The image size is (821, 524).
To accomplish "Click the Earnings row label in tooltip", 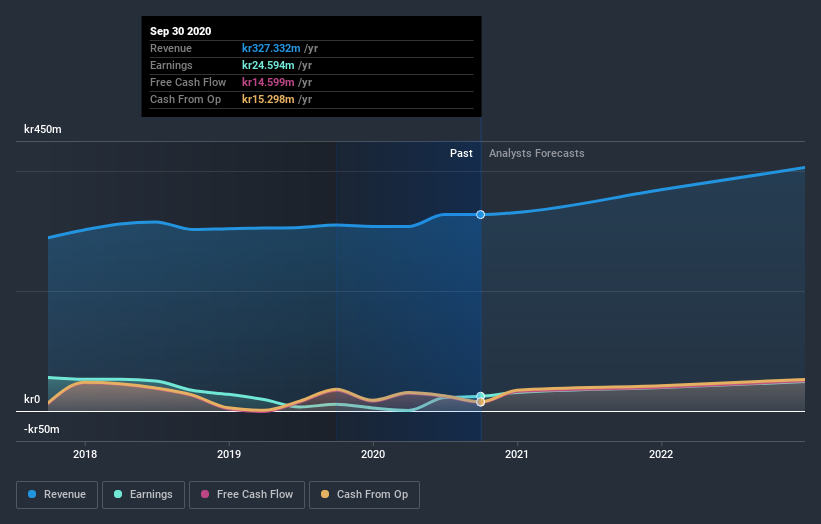I will click(x=171, y=65).
